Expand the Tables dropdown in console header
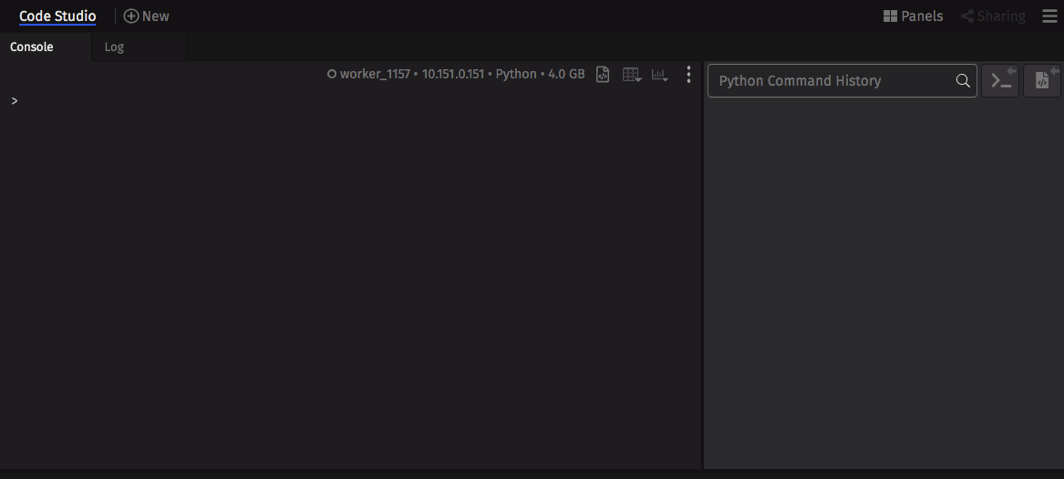This screenshot has height=479, width=1064. [x=632, y=75]
